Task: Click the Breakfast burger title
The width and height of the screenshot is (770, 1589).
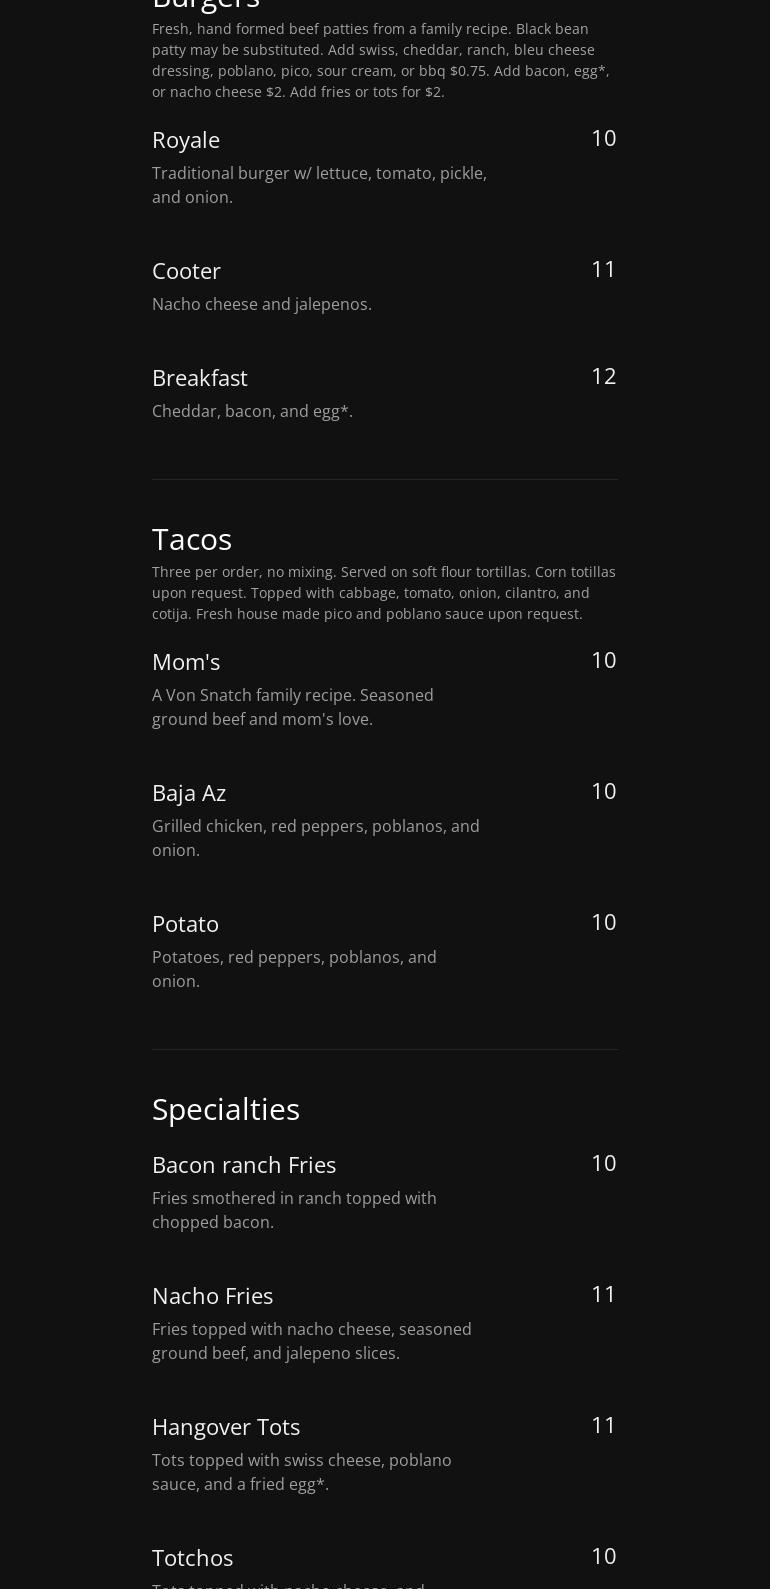Action: [199, 378]
